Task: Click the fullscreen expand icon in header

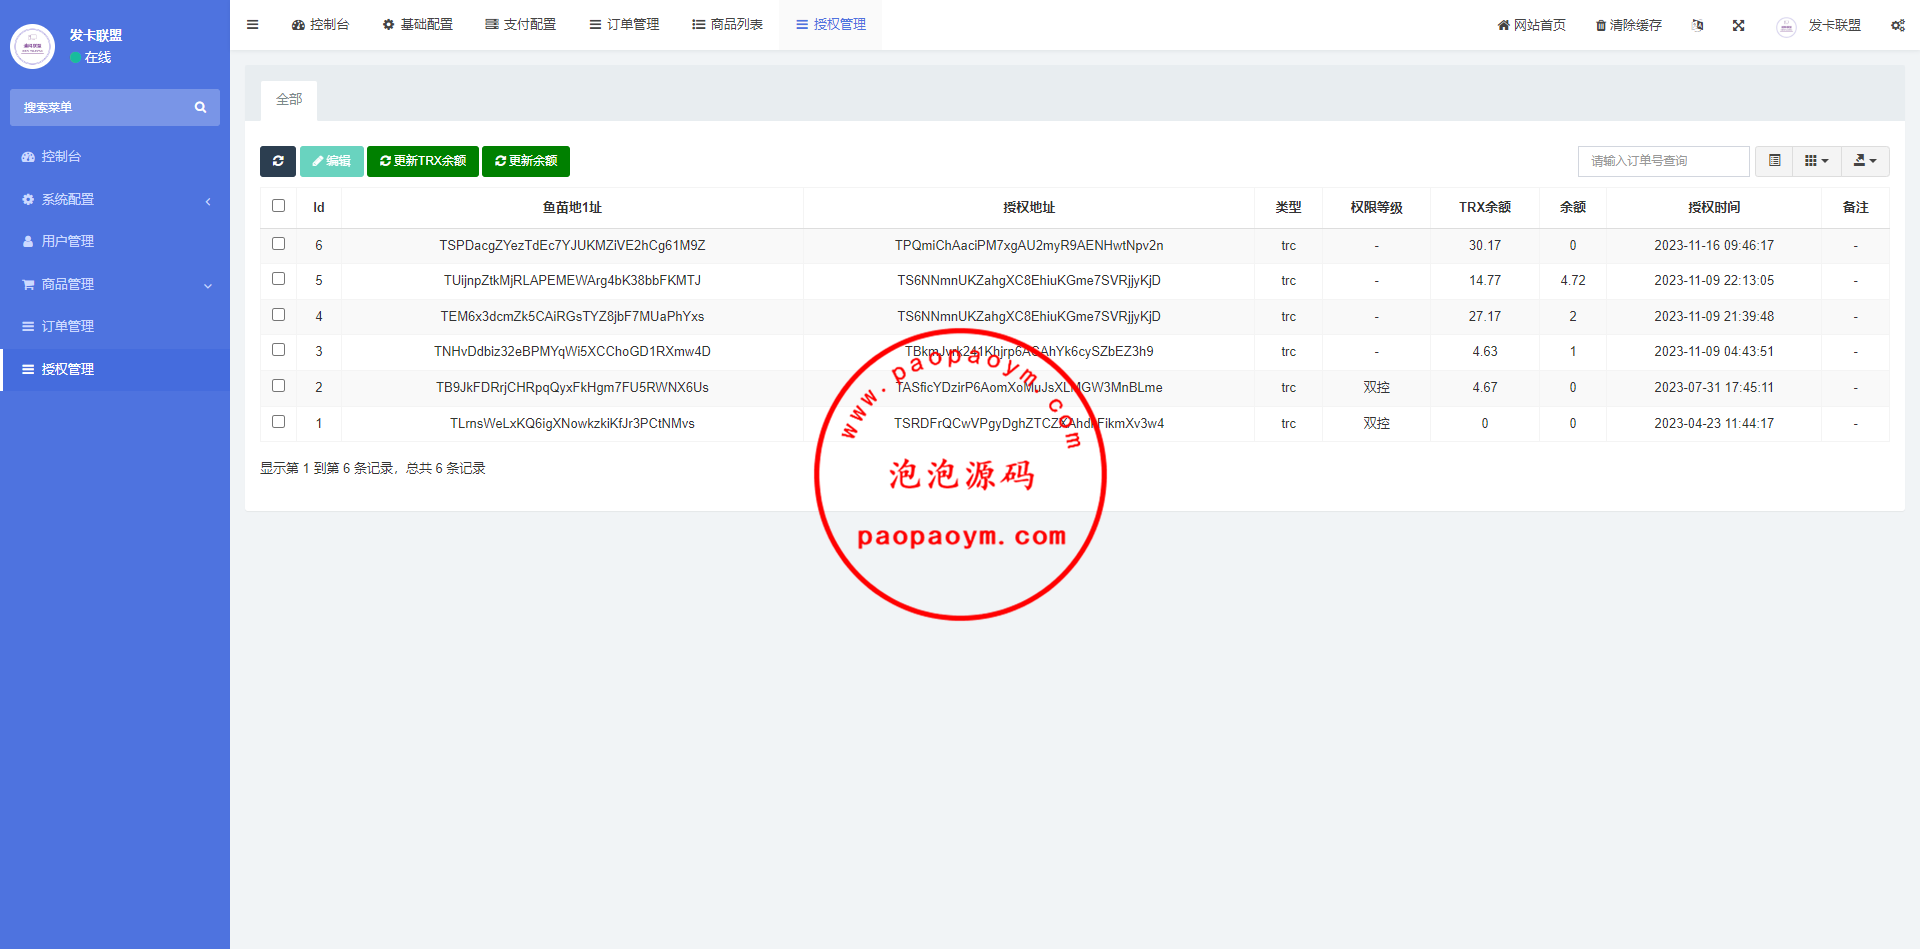Action: pyautogui.click(x=1739, y=25)
